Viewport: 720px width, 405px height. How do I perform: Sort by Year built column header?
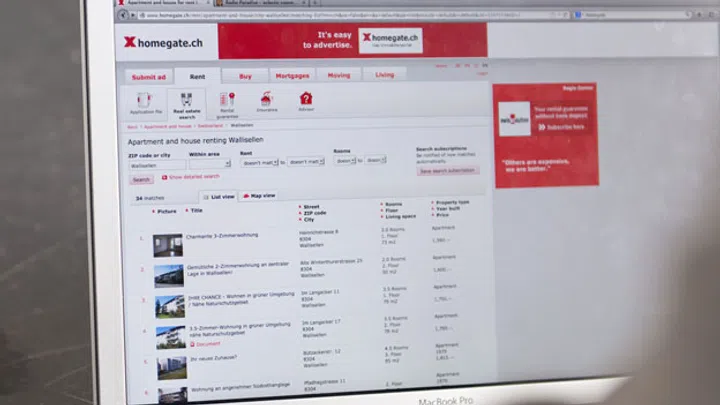point(448,208)
